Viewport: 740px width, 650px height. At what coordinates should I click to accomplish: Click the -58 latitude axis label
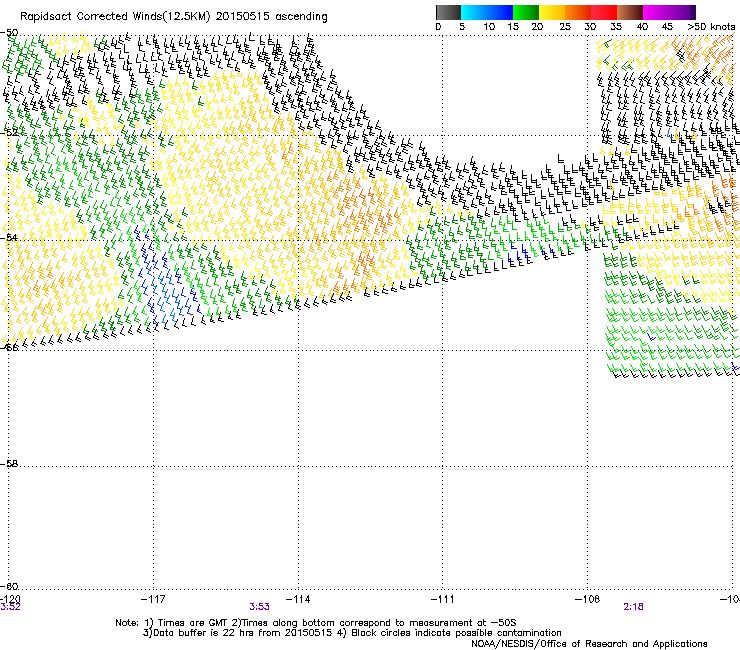click(9, 464)
